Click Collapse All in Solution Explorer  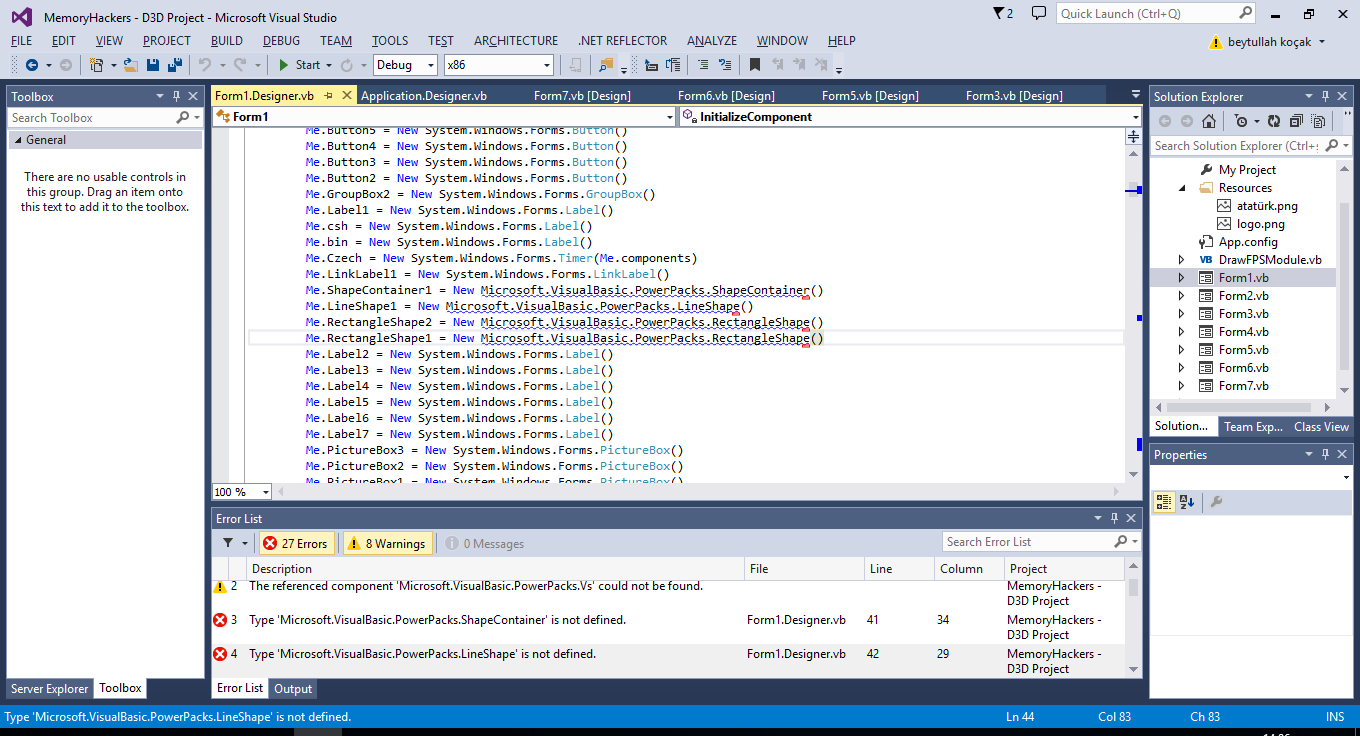tap(1296, 121)
